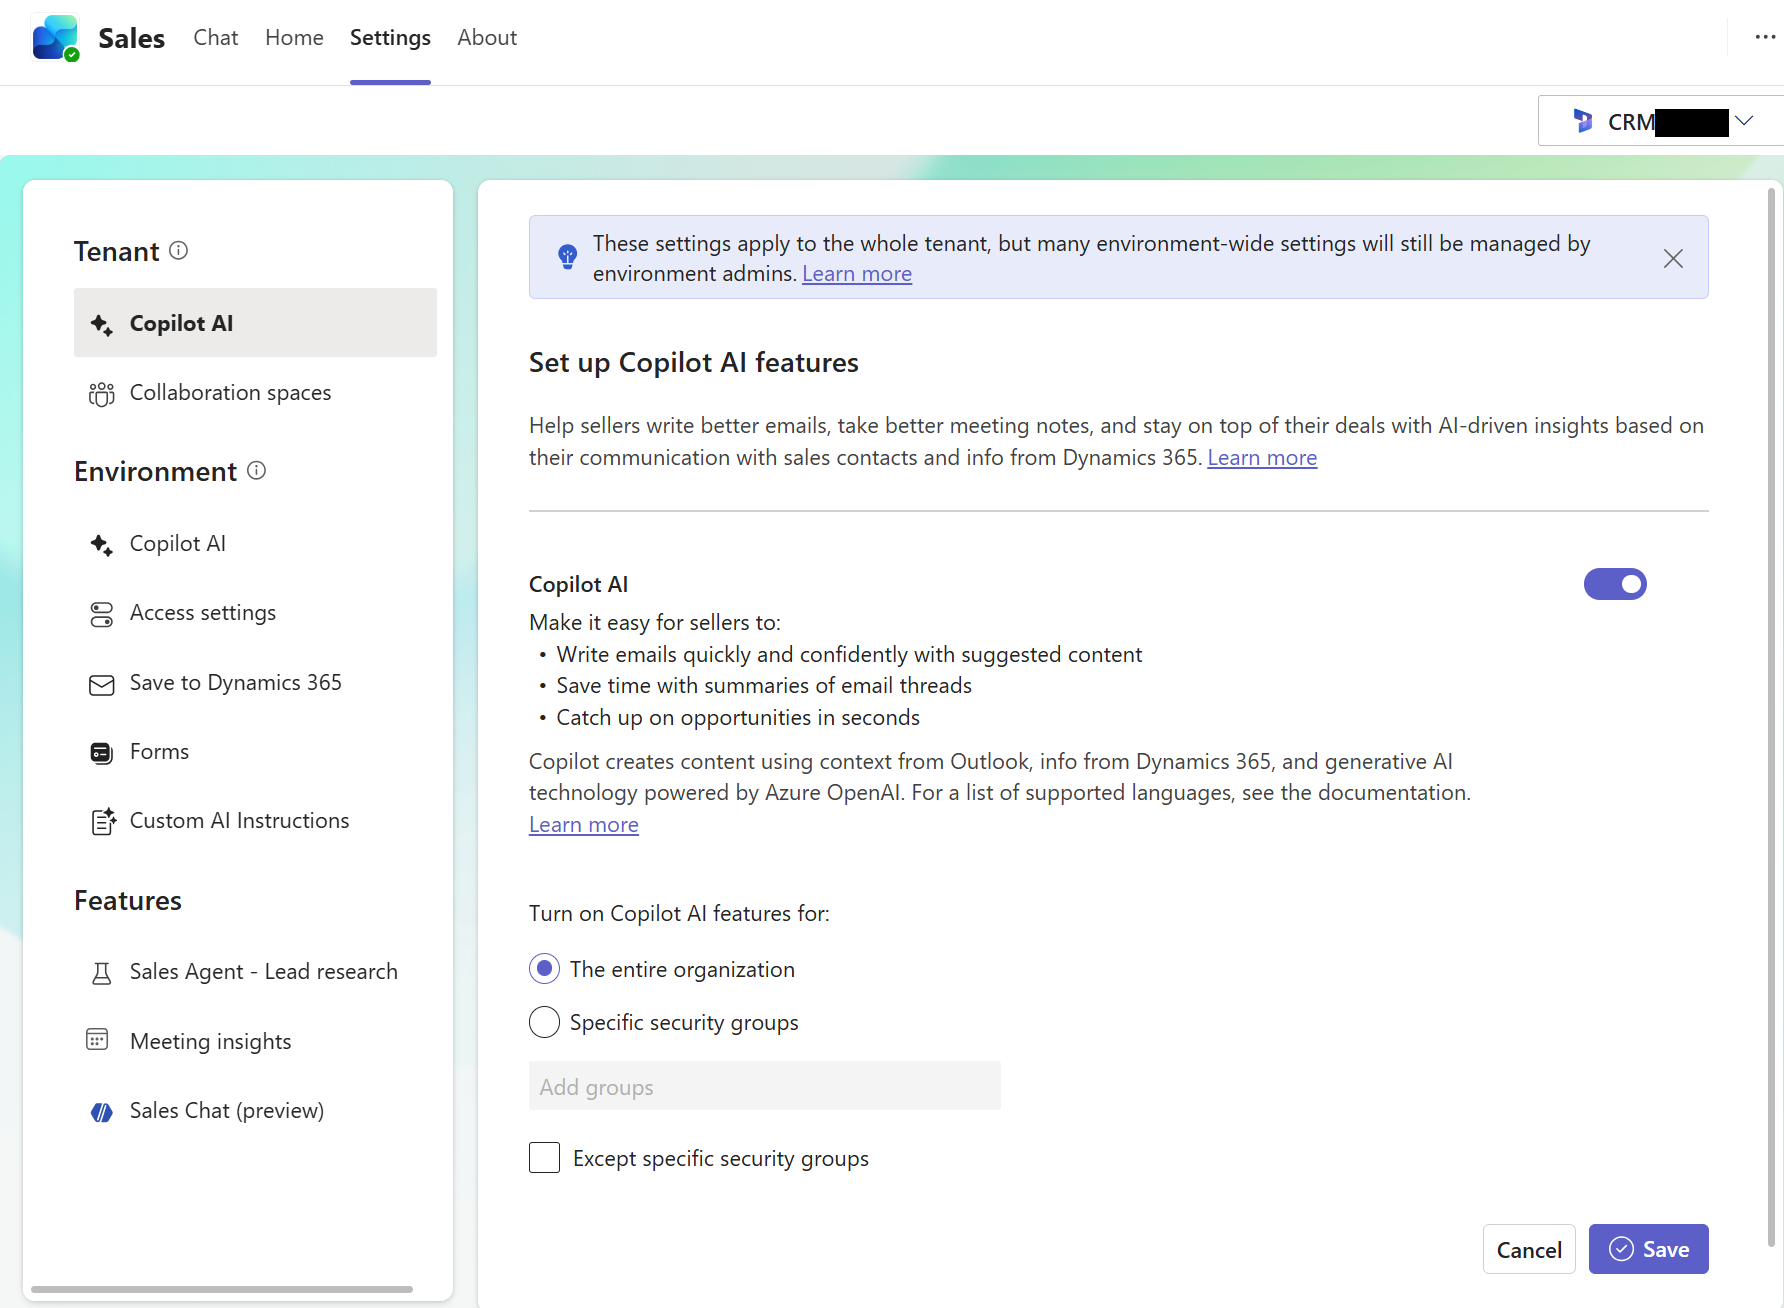Screen dimensions: 1784x1308
Task: Expand the CRM environment dropdown
Action: point(1743,121)
